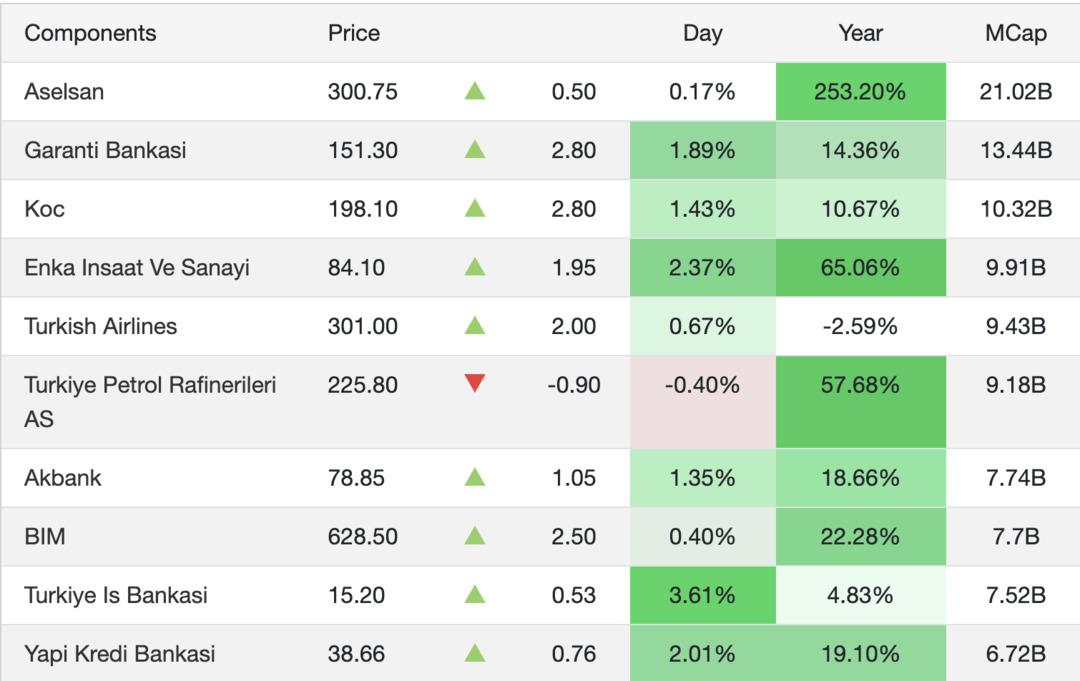Click the up arrow for Turkish Airlines
Image resolution: width=1080 pixels, height=681 pixels.
(x=474, y=326)
